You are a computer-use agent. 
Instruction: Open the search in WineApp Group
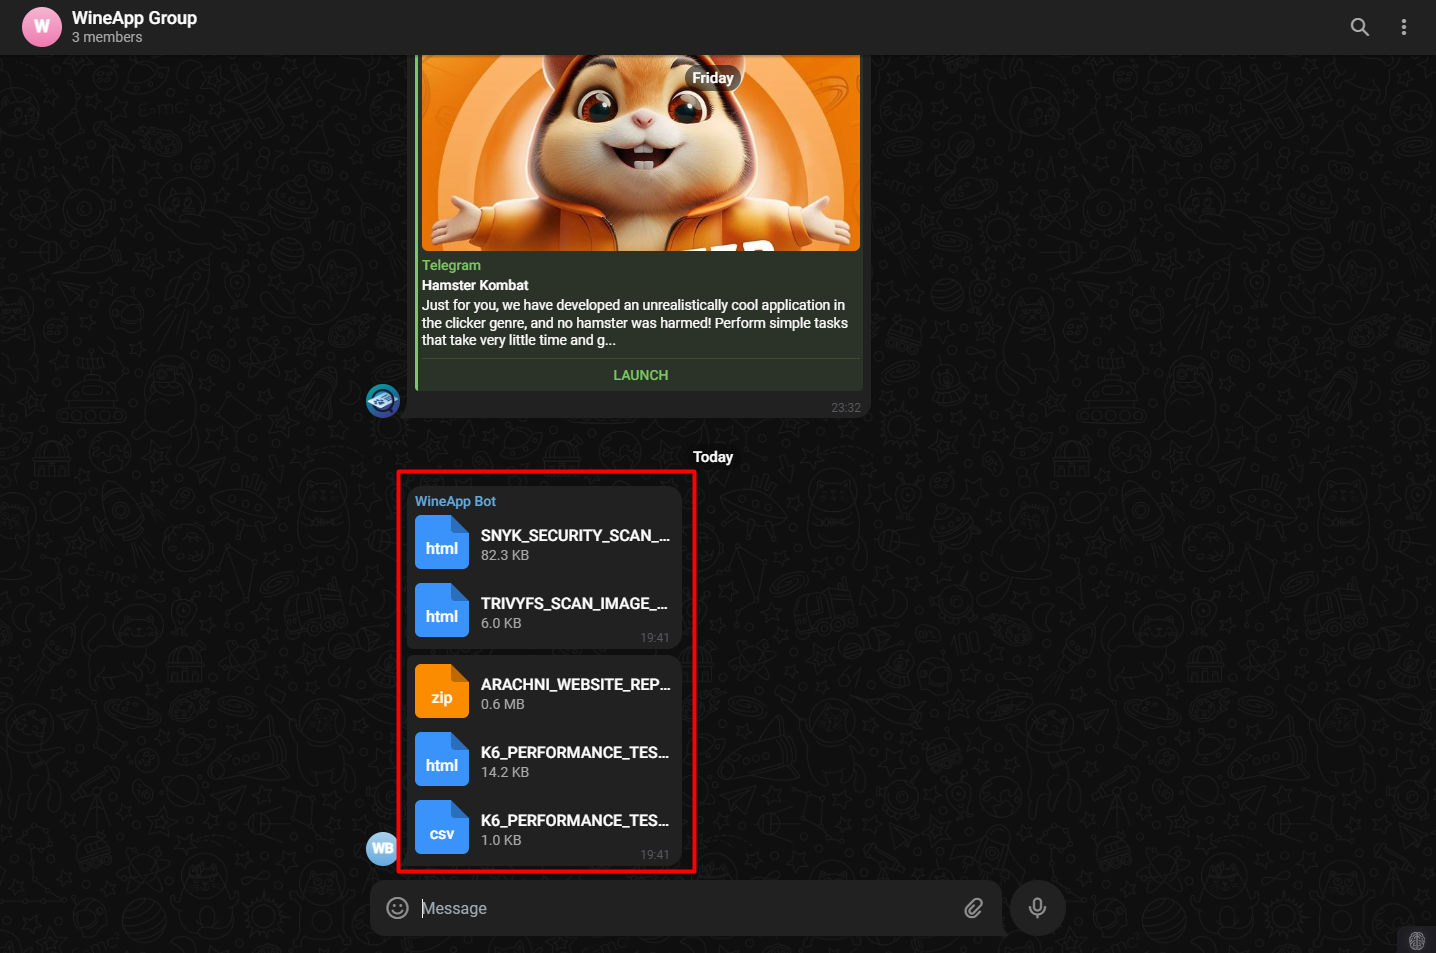1360,27
